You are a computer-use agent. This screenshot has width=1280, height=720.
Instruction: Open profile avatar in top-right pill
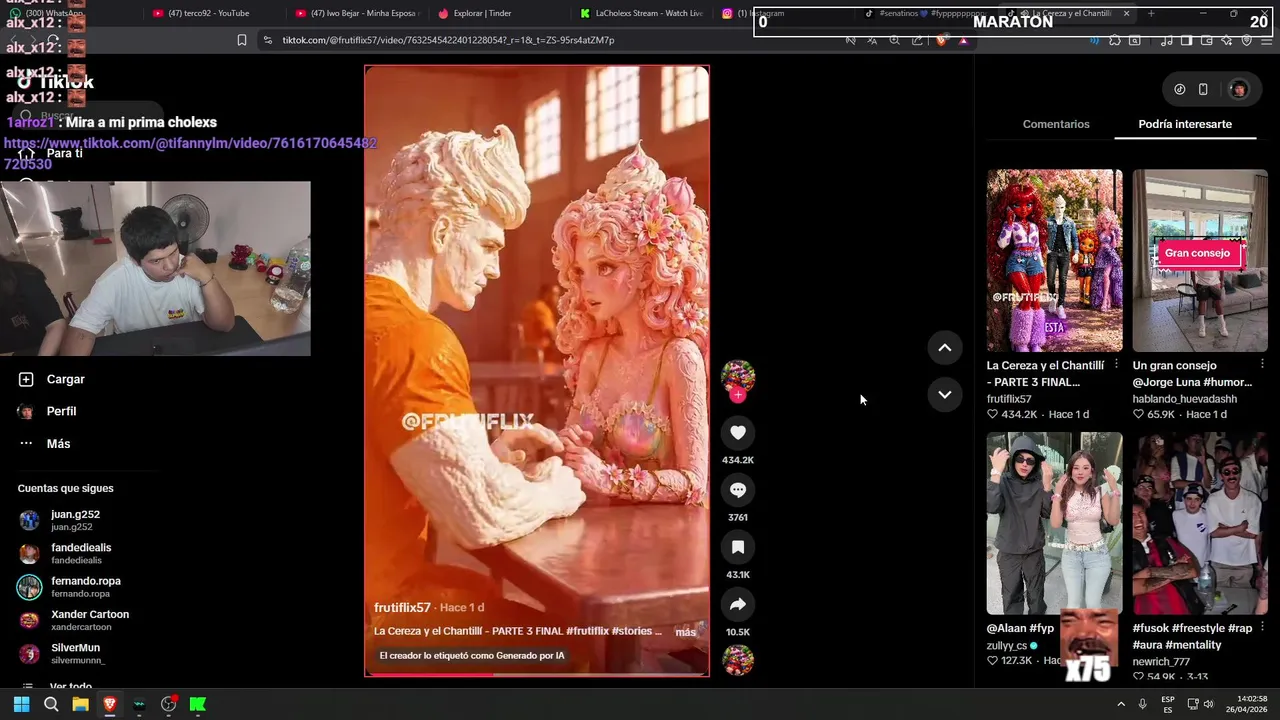[1238, 89]
